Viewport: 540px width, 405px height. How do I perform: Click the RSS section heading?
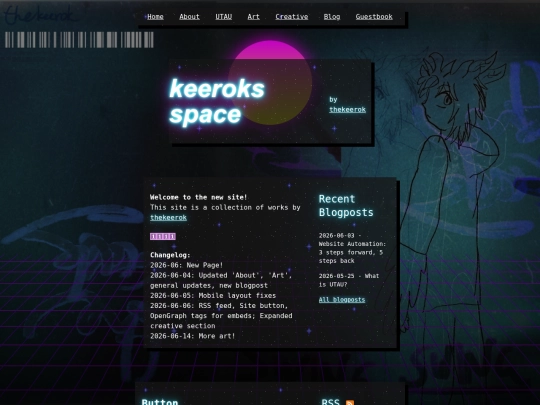tap(330, 402)
